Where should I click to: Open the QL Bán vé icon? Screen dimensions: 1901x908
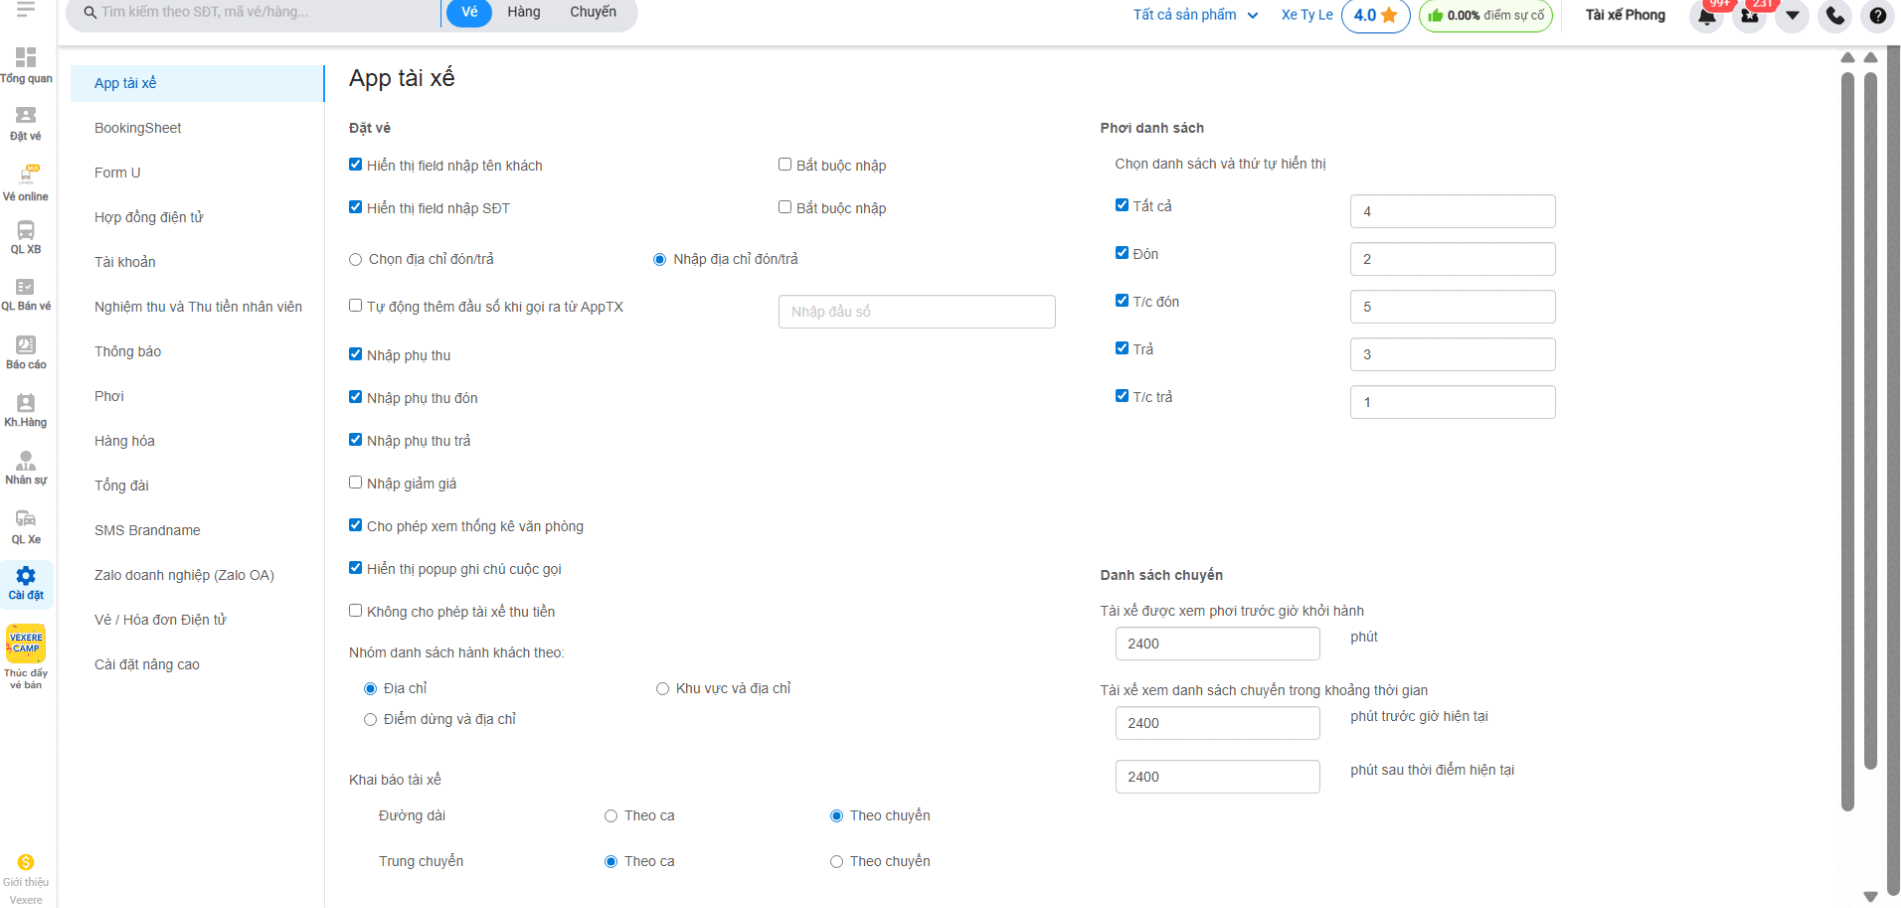(x=26, y=293)
